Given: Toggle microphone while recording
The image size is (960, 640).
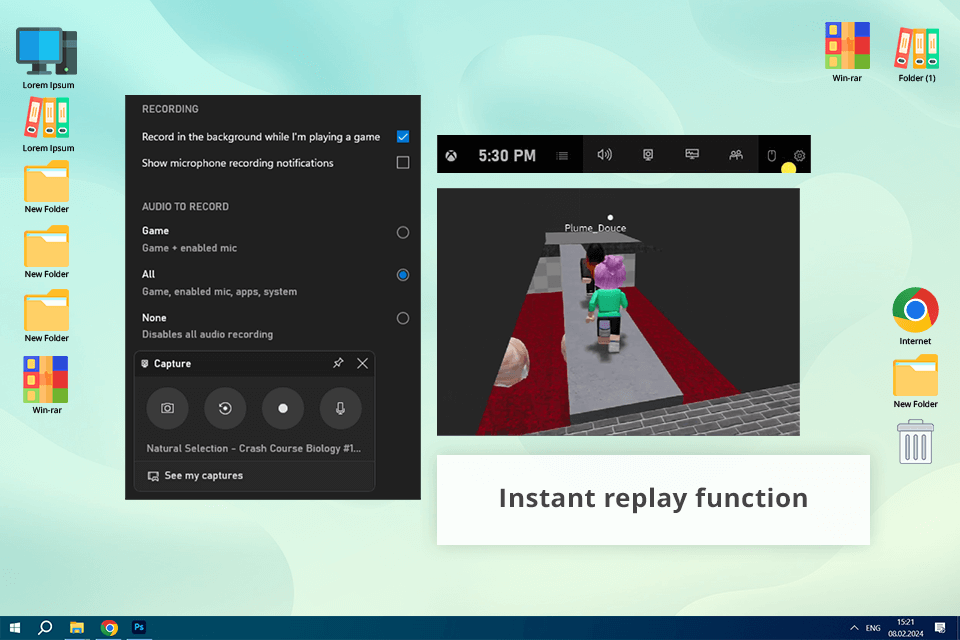Looking at the screenshot, I should 340,408.
